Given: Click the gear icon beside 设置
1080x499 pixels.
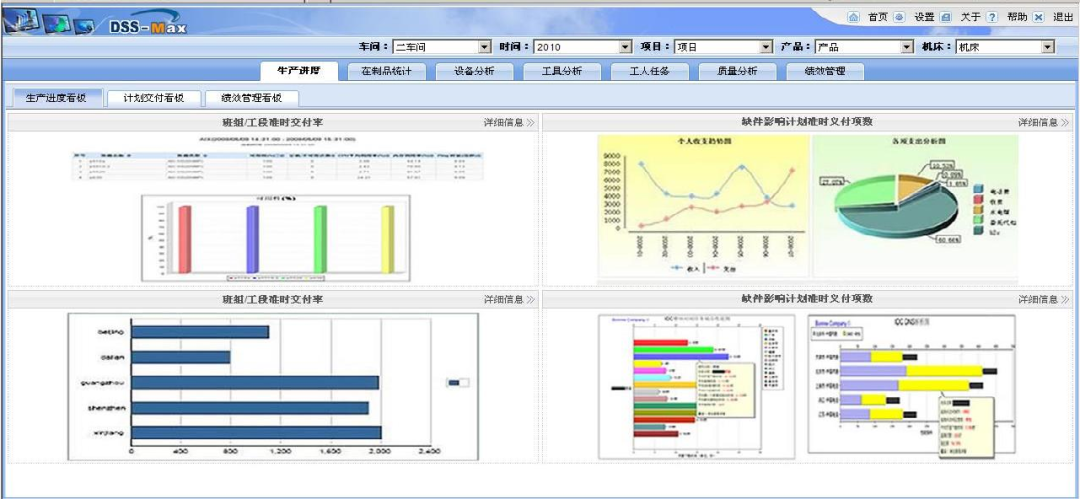Looking at the screenshot, I should [900, 17].
